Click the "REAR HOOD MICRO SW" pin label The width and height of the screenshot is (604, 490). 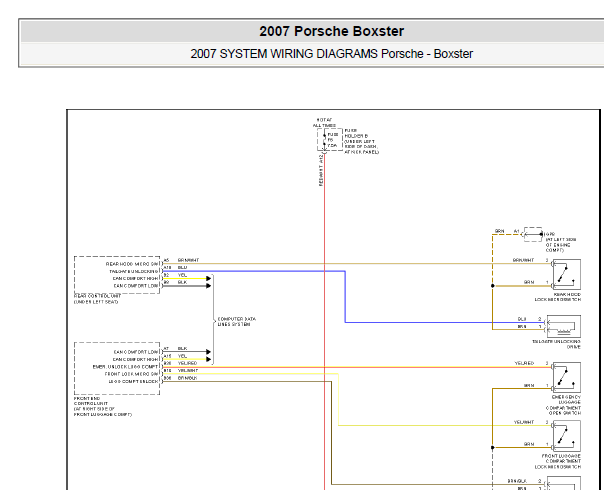coord(132,264)
